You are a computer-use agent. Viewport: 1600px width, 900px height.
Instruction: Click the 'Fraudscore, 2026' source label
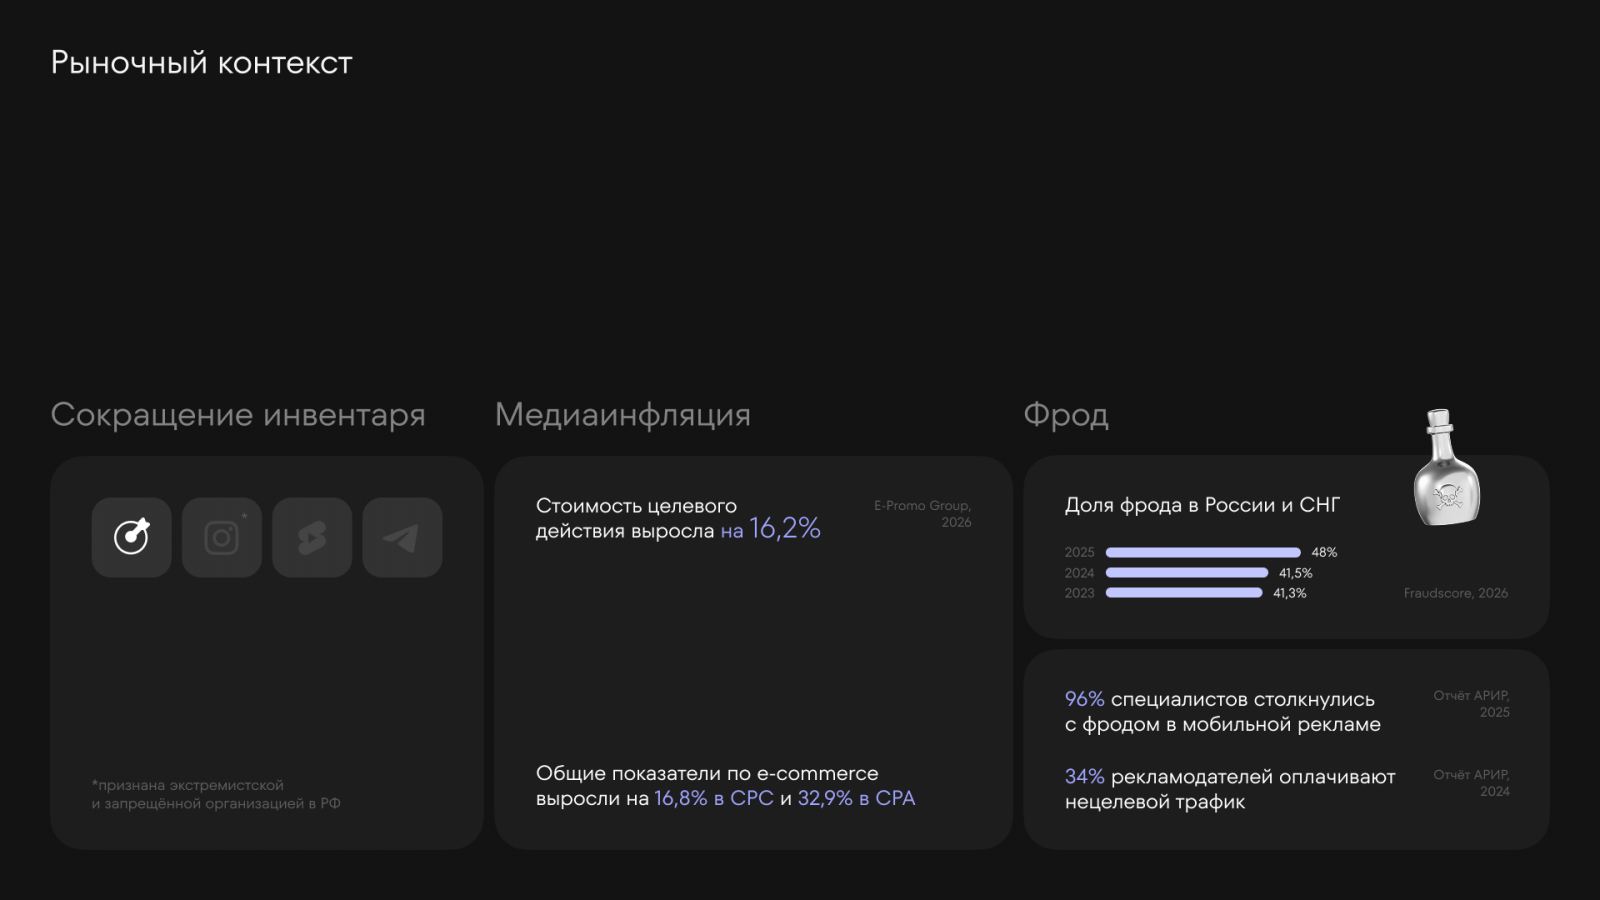pos(1455,593)
